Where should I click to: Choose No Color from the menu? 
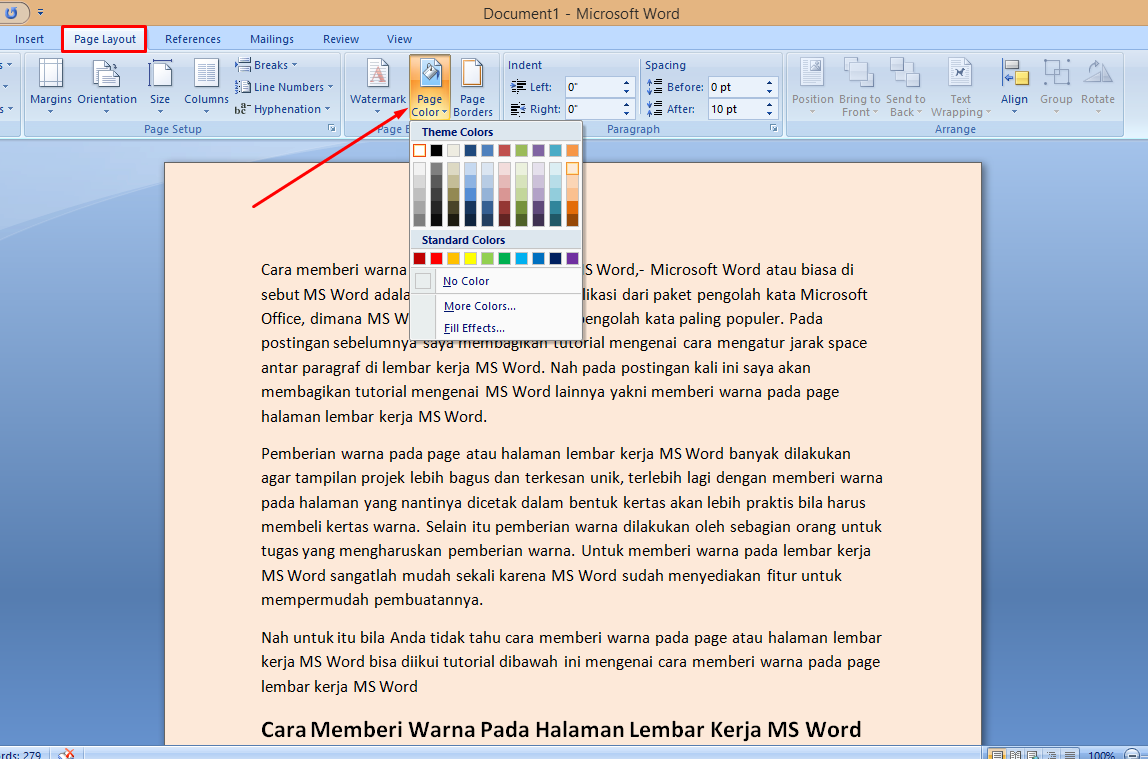(496, 281)
